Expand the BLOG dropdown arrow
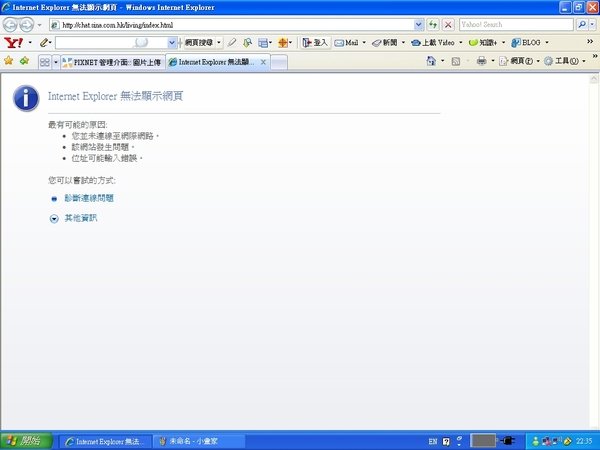Screen dimensions: 600x450 pos(547,42)
